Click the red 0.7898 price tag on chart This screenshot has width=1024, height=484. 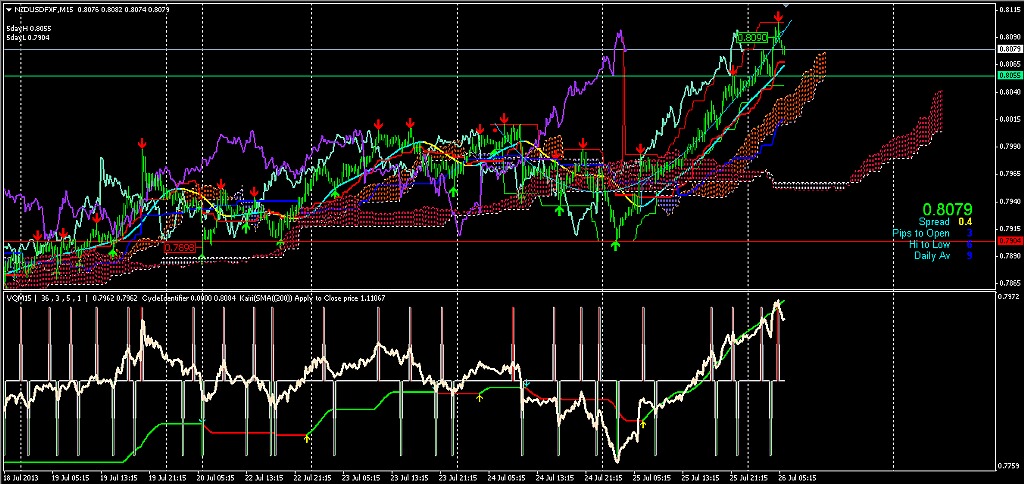179,248
